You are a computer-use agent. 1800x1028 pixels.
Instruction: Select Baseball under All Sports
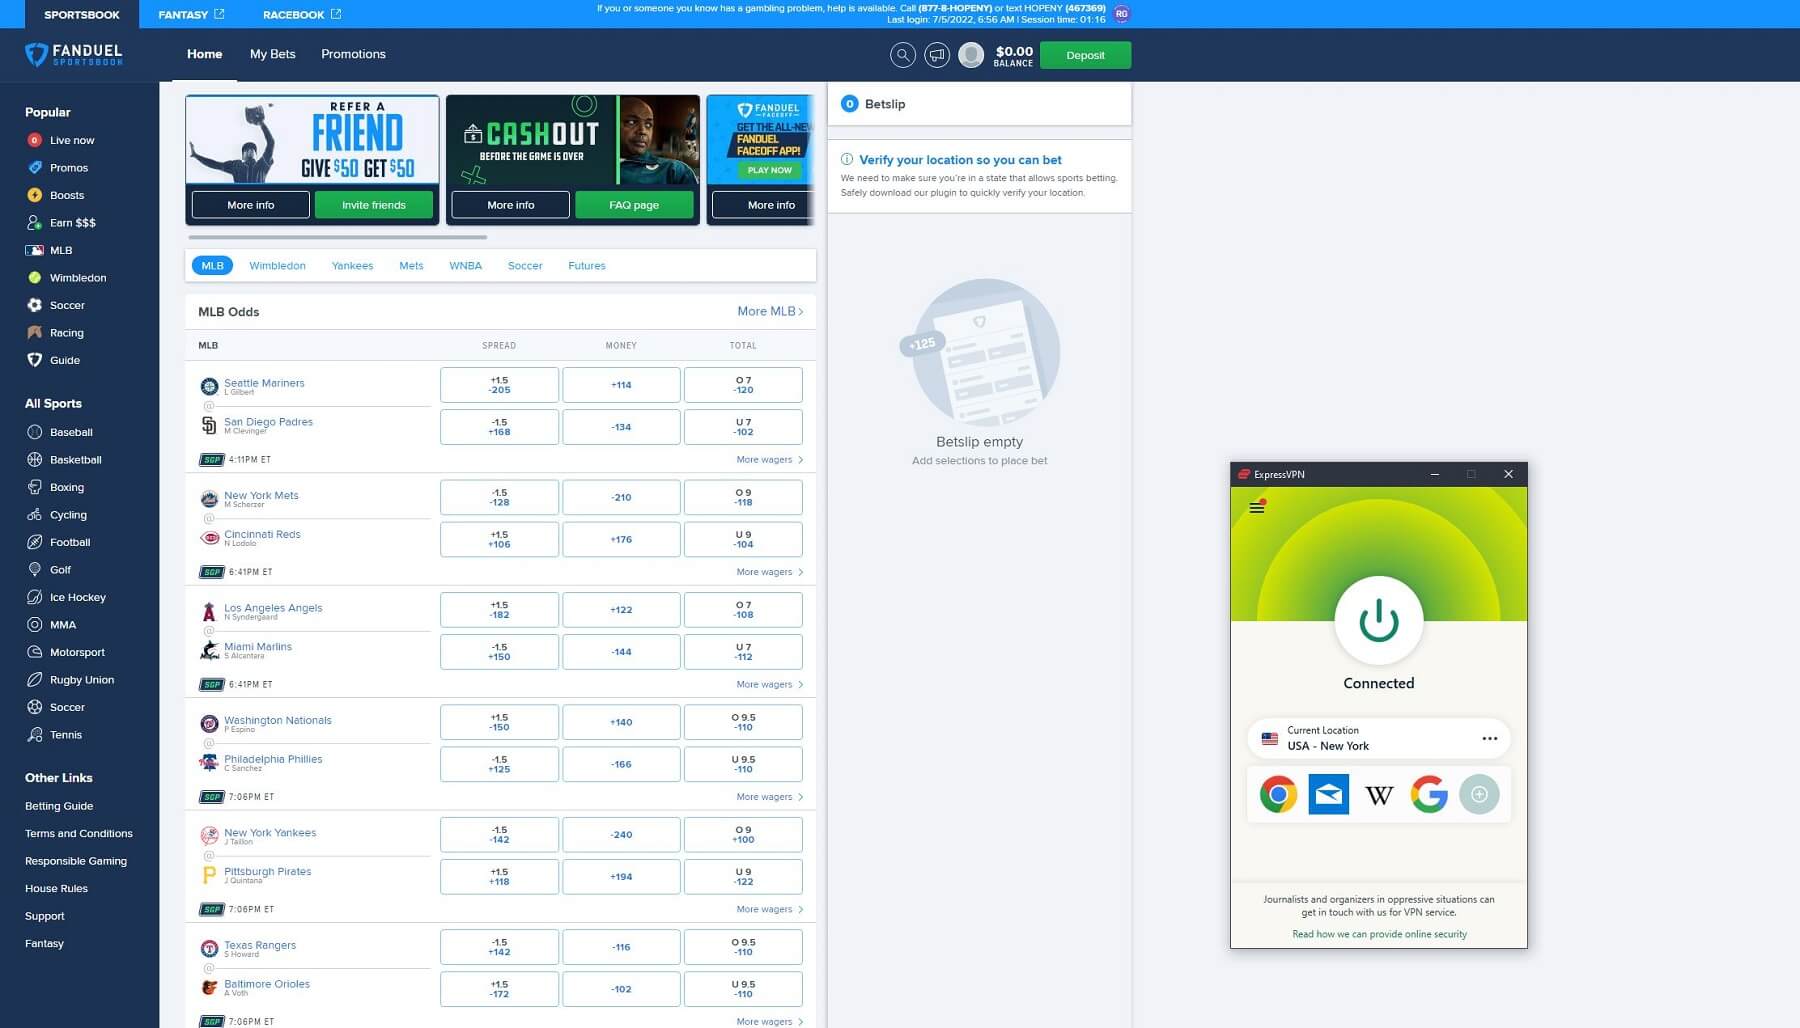[60, 432]
